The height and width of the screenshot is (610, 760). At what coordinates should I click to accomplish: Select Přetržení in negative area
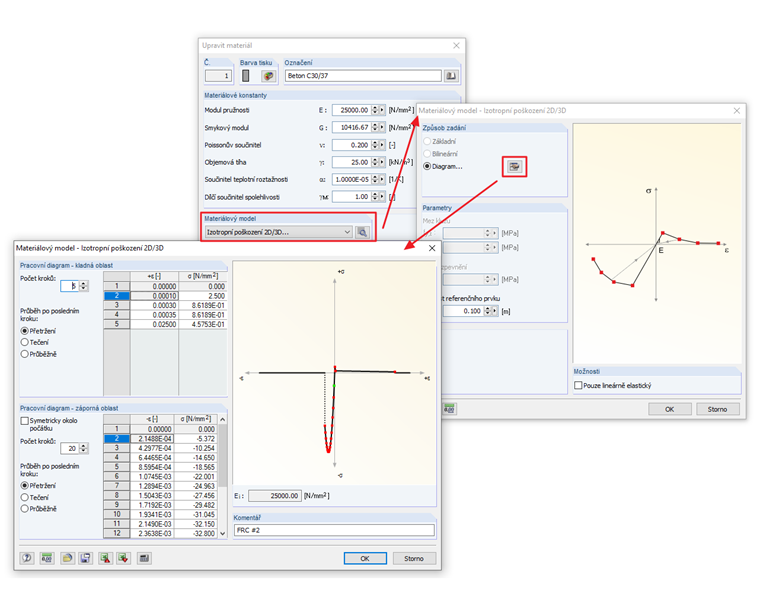coord(24,485)
